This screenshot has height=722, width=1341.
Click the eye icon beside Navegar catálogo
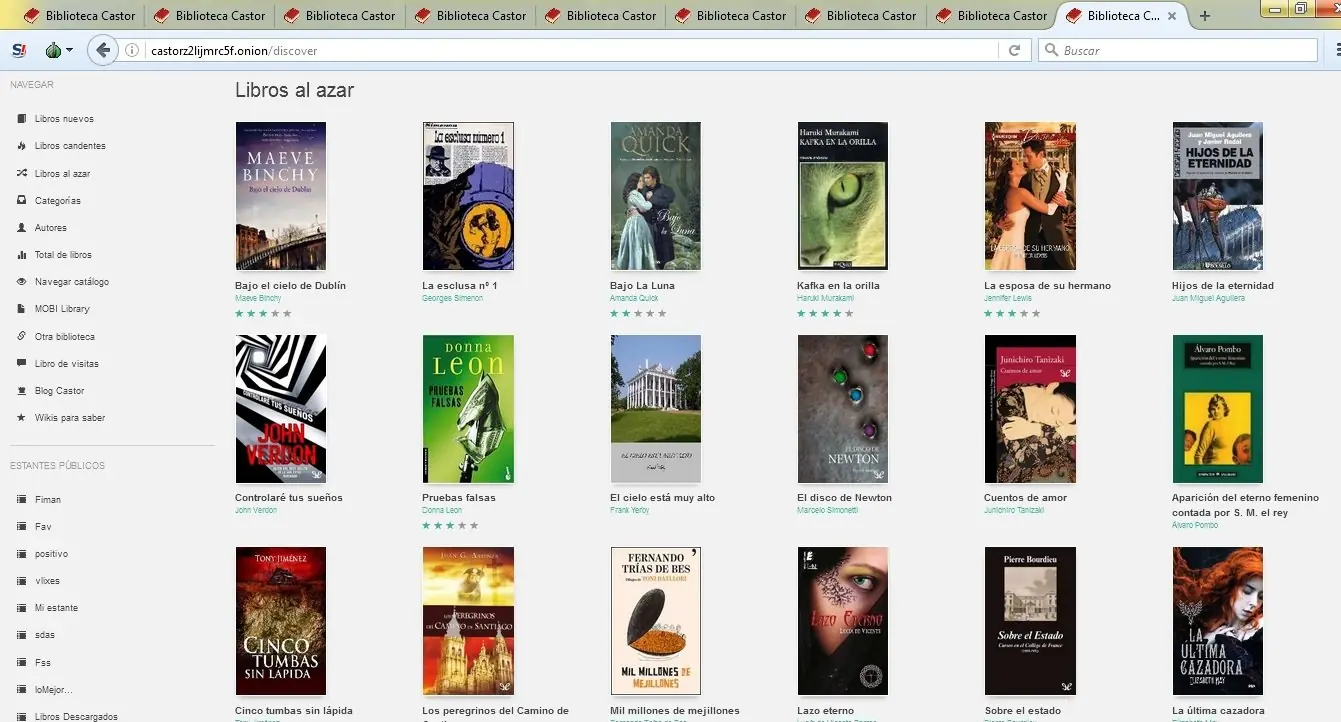[x=22, y=282]
